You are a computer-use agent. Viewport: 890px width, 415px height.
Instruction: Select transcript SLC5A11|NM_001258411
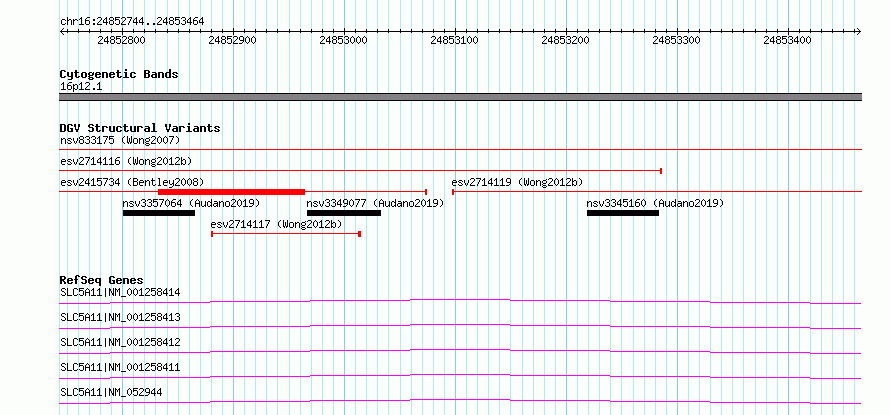[x=120, y=367]
